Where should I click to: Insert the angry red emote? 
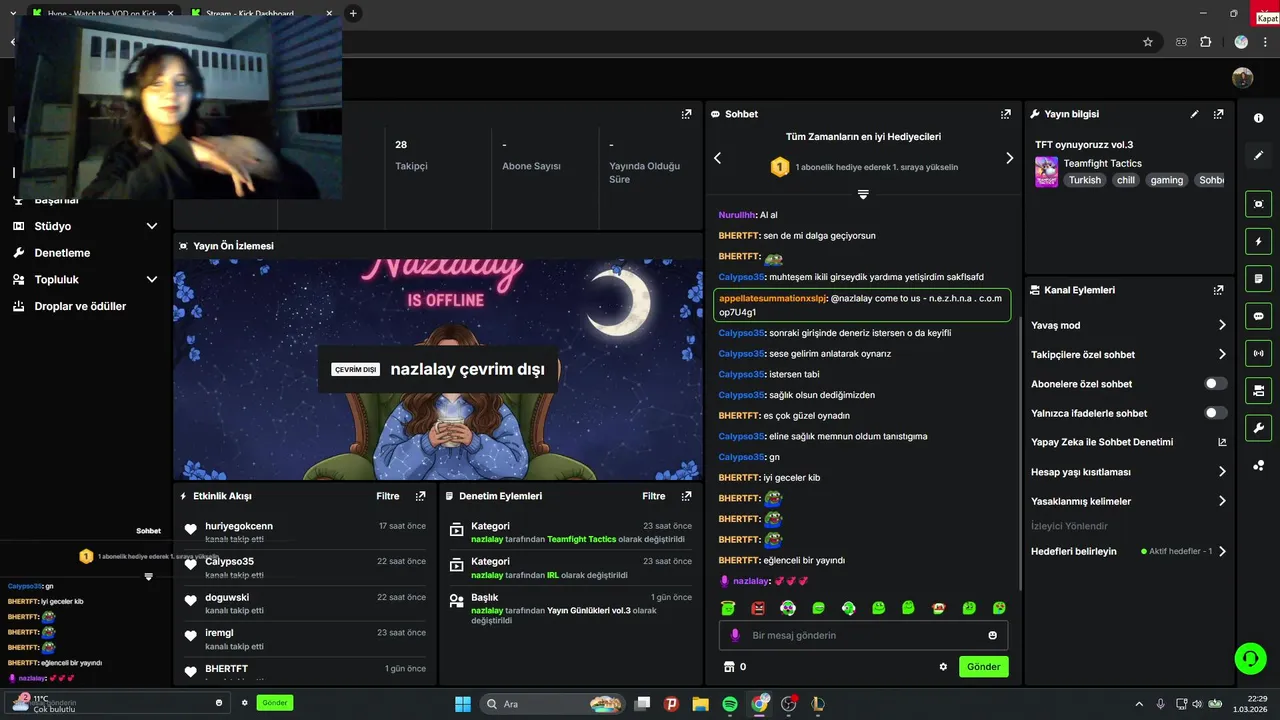pos(758,608)
